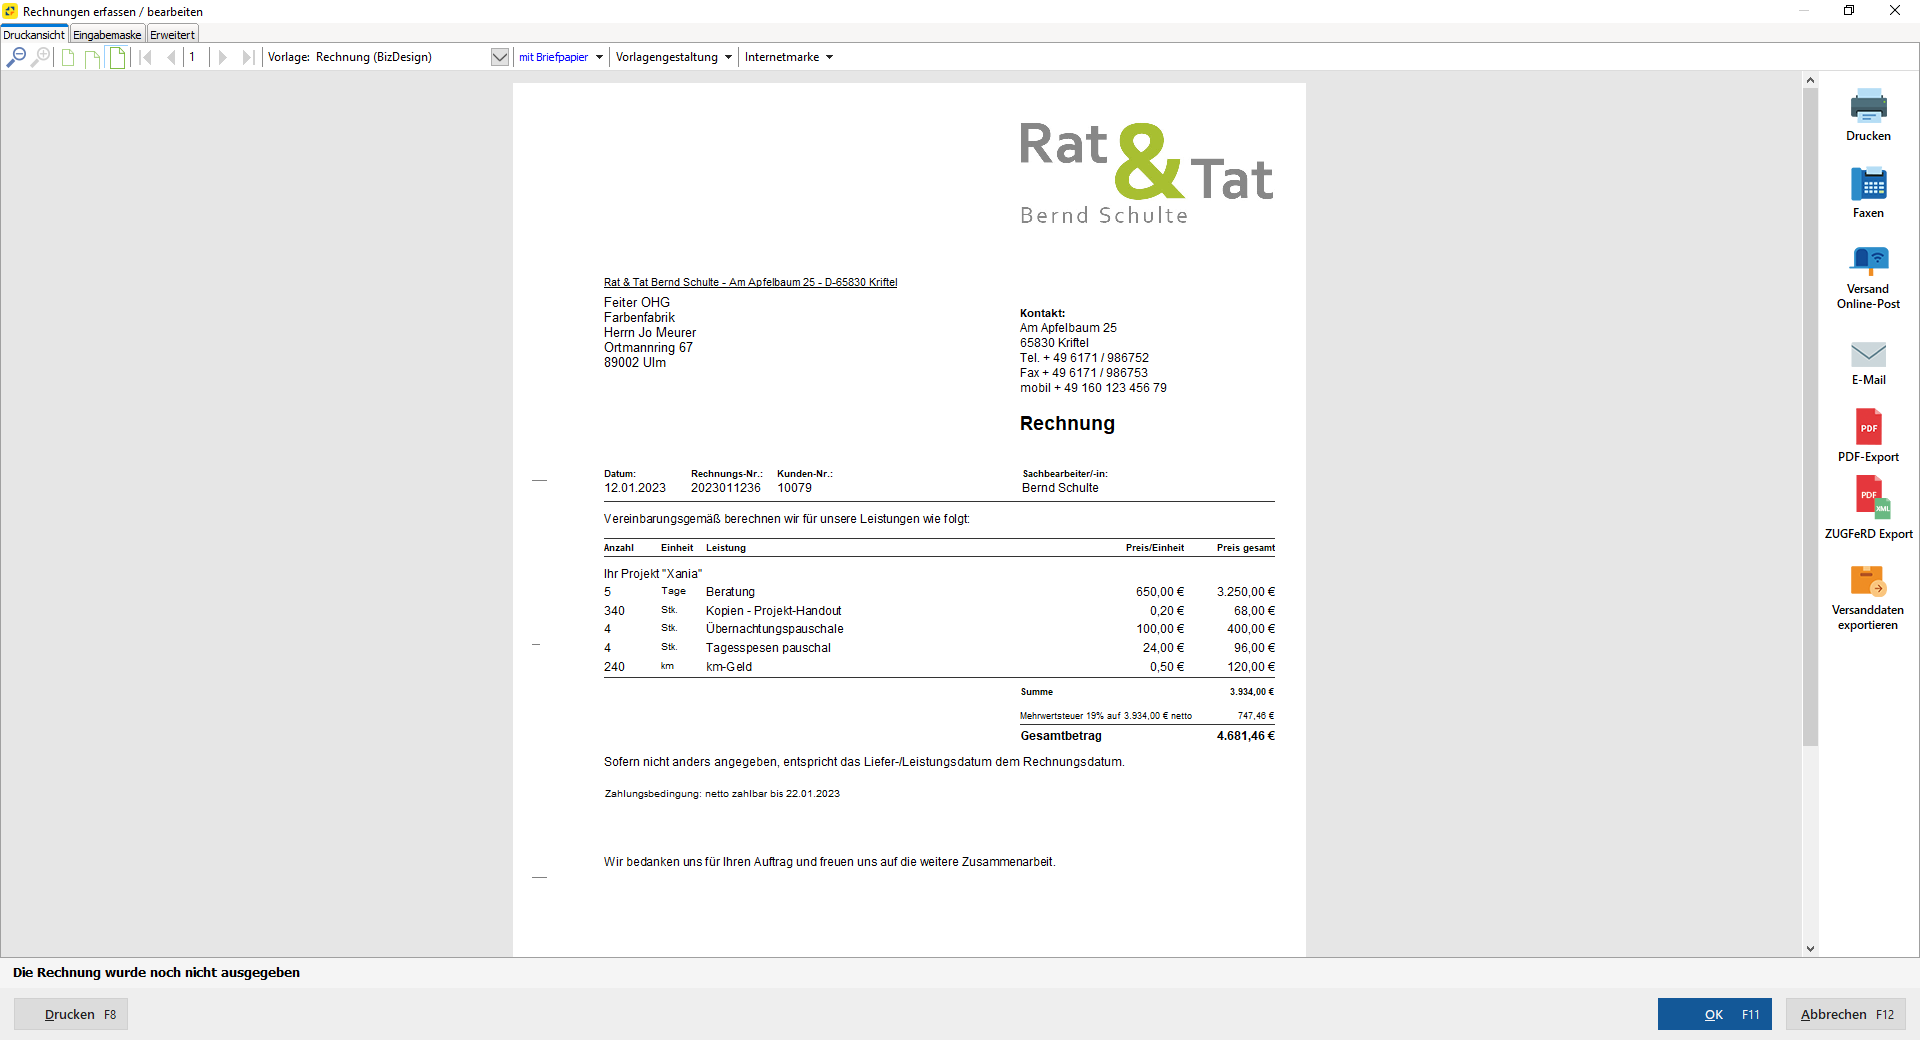Click the date 12.01.2023
Image resolution: width=1920 pixels, height=1040 pixels.
point(635,488)
